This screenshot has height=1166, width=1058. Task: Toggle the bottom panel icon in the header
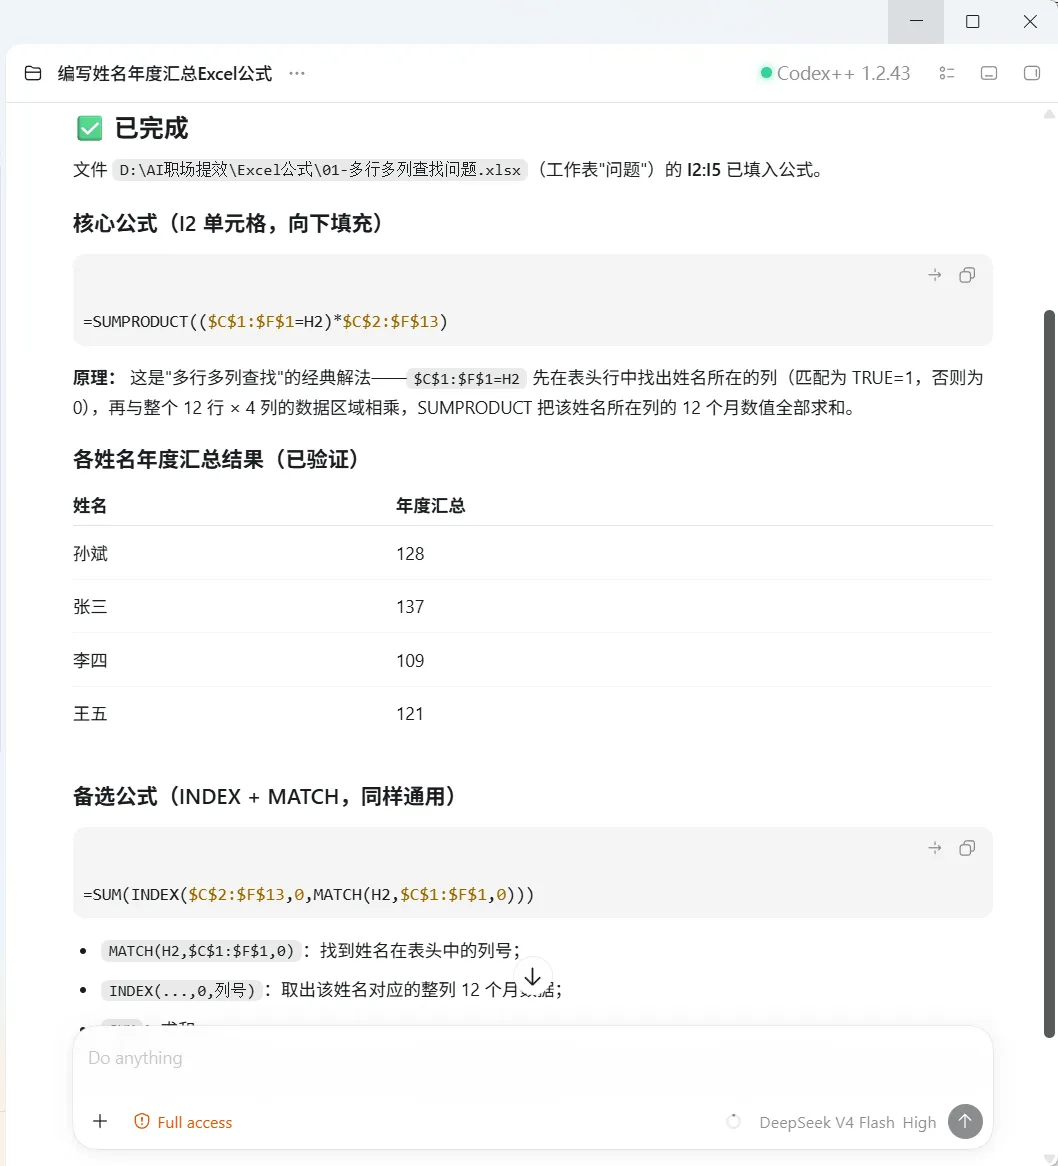[989, 73]
